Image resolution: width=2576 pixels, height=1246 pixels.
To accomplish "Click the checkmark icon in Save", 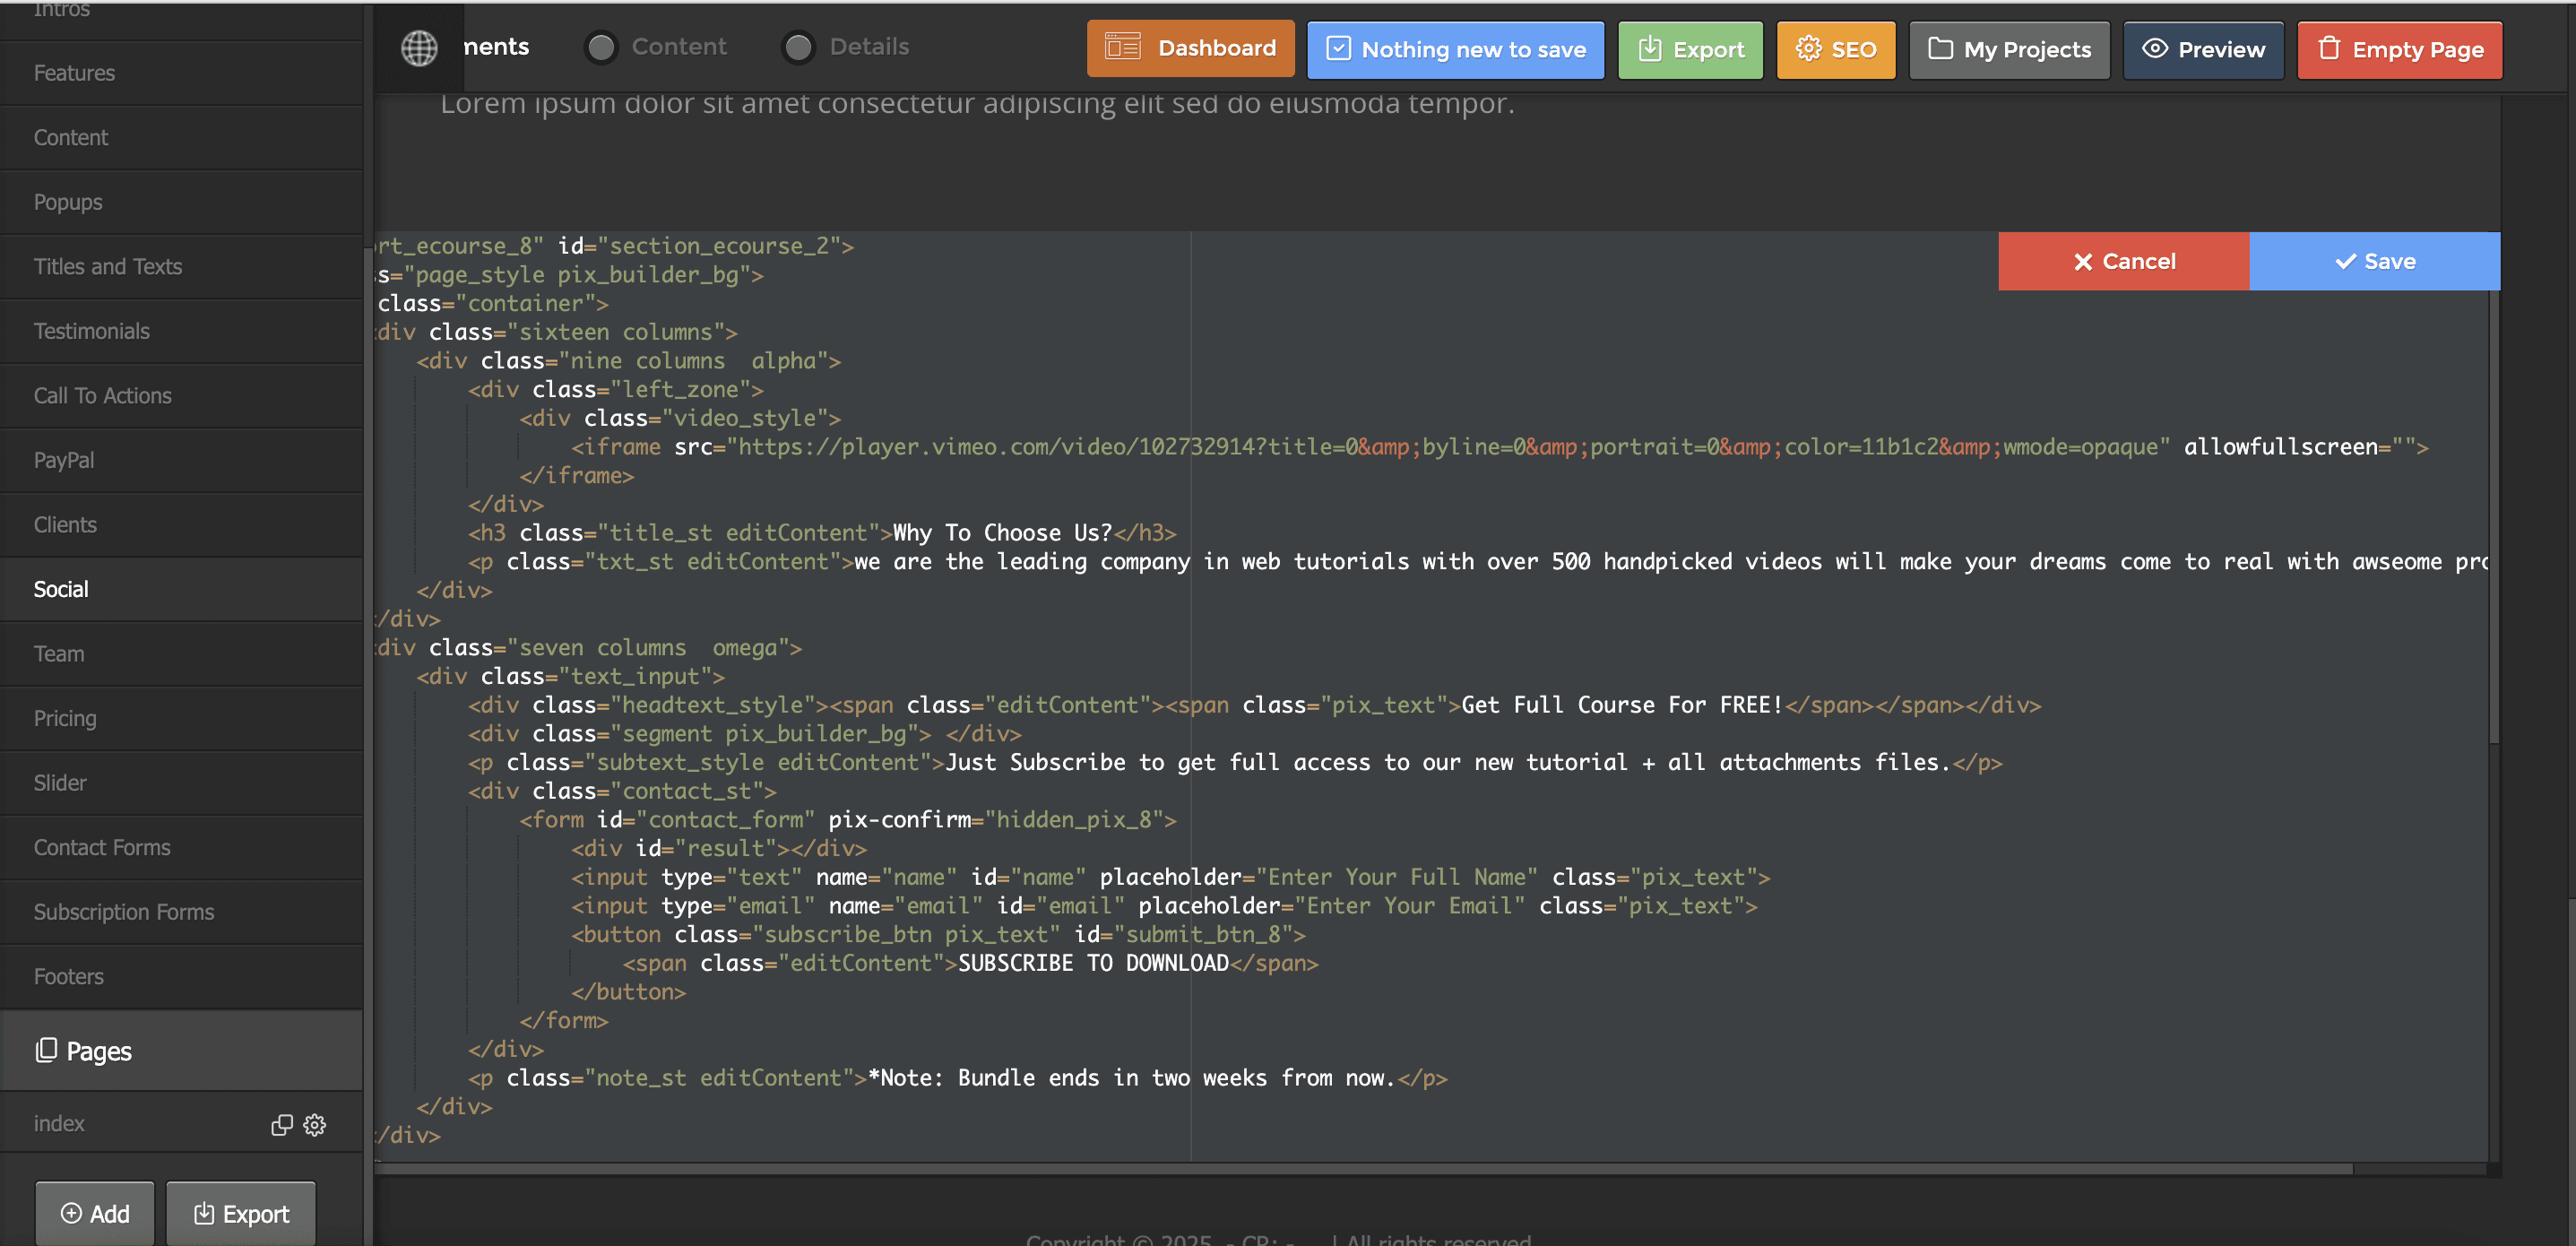I will (x=2345, y=262).
